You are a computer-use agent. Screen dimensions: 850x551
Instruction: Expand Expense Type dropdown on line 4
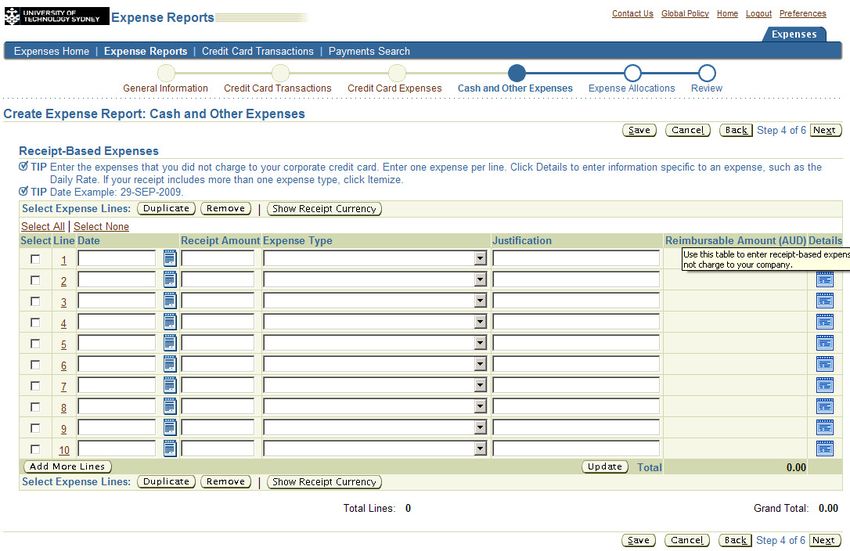[480, 322]
